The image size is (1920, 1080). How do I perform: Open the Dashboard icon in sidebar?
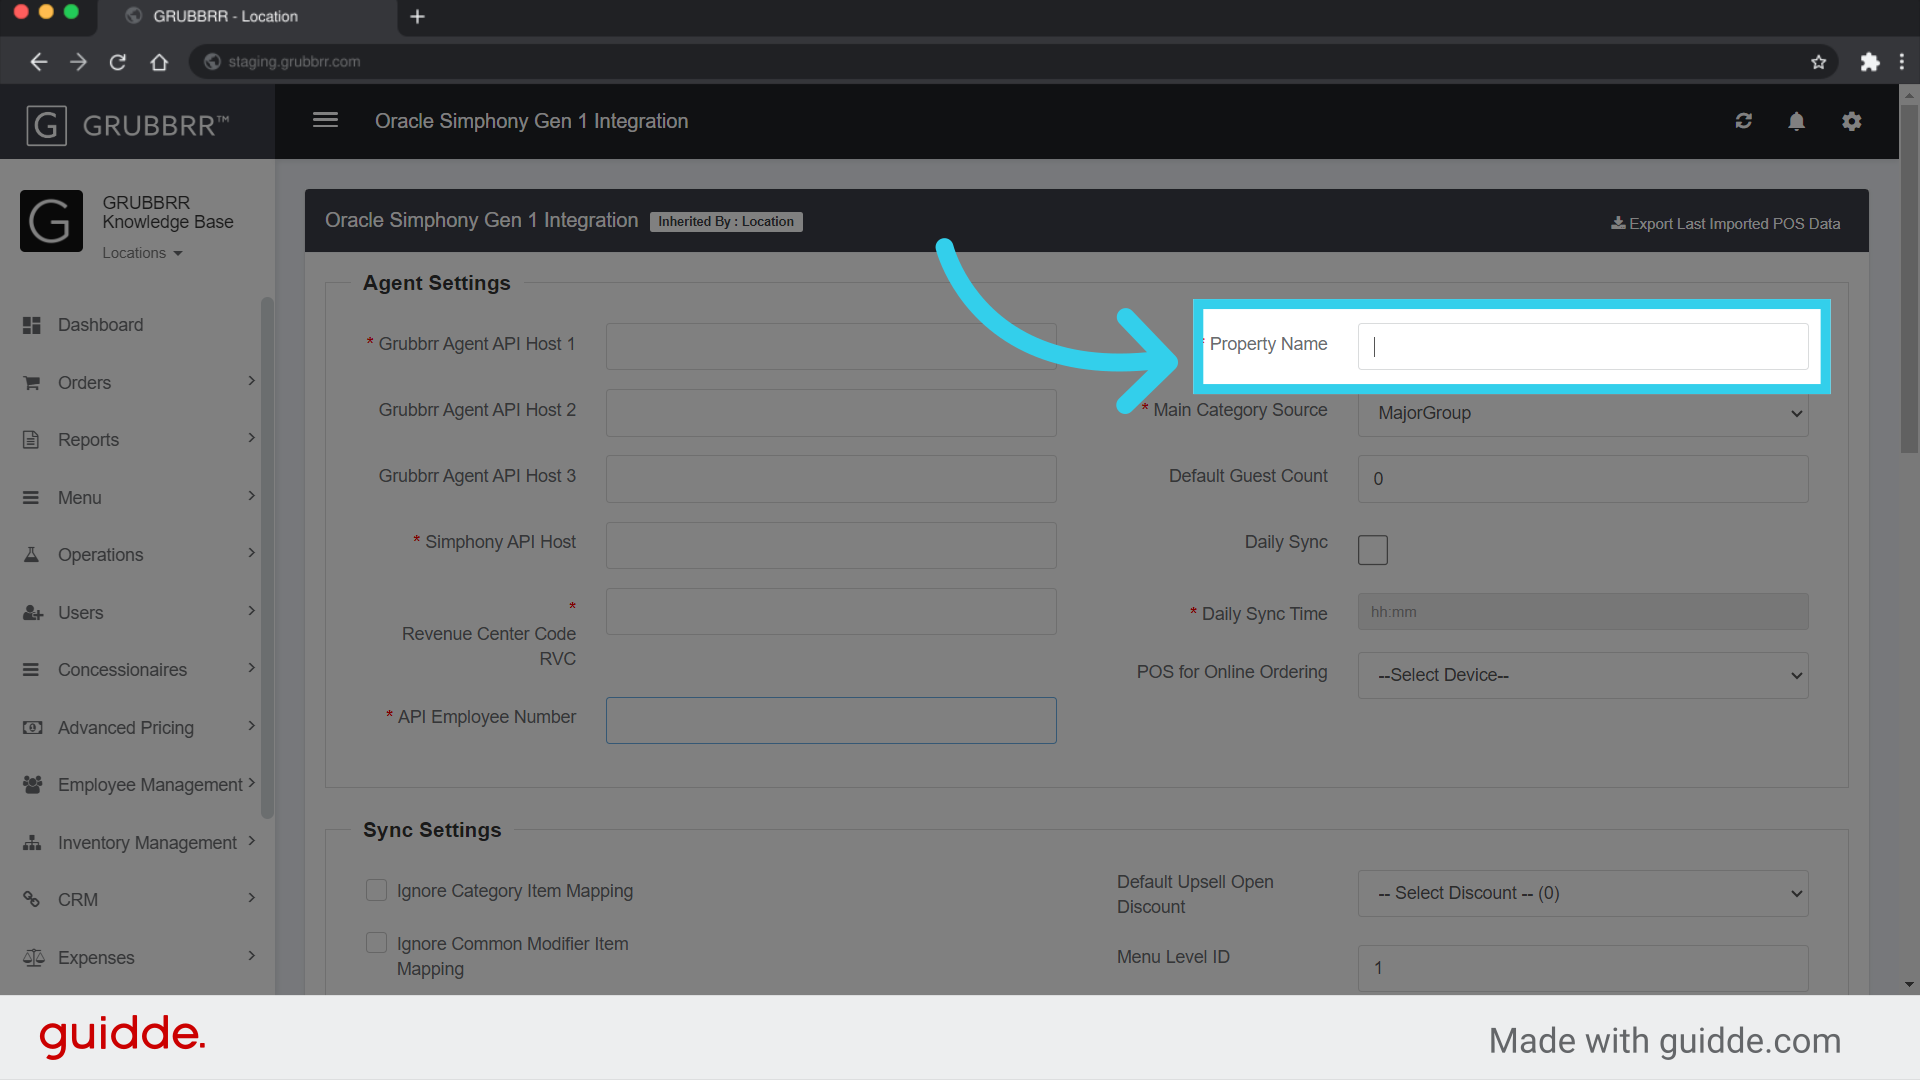point(32,325)
